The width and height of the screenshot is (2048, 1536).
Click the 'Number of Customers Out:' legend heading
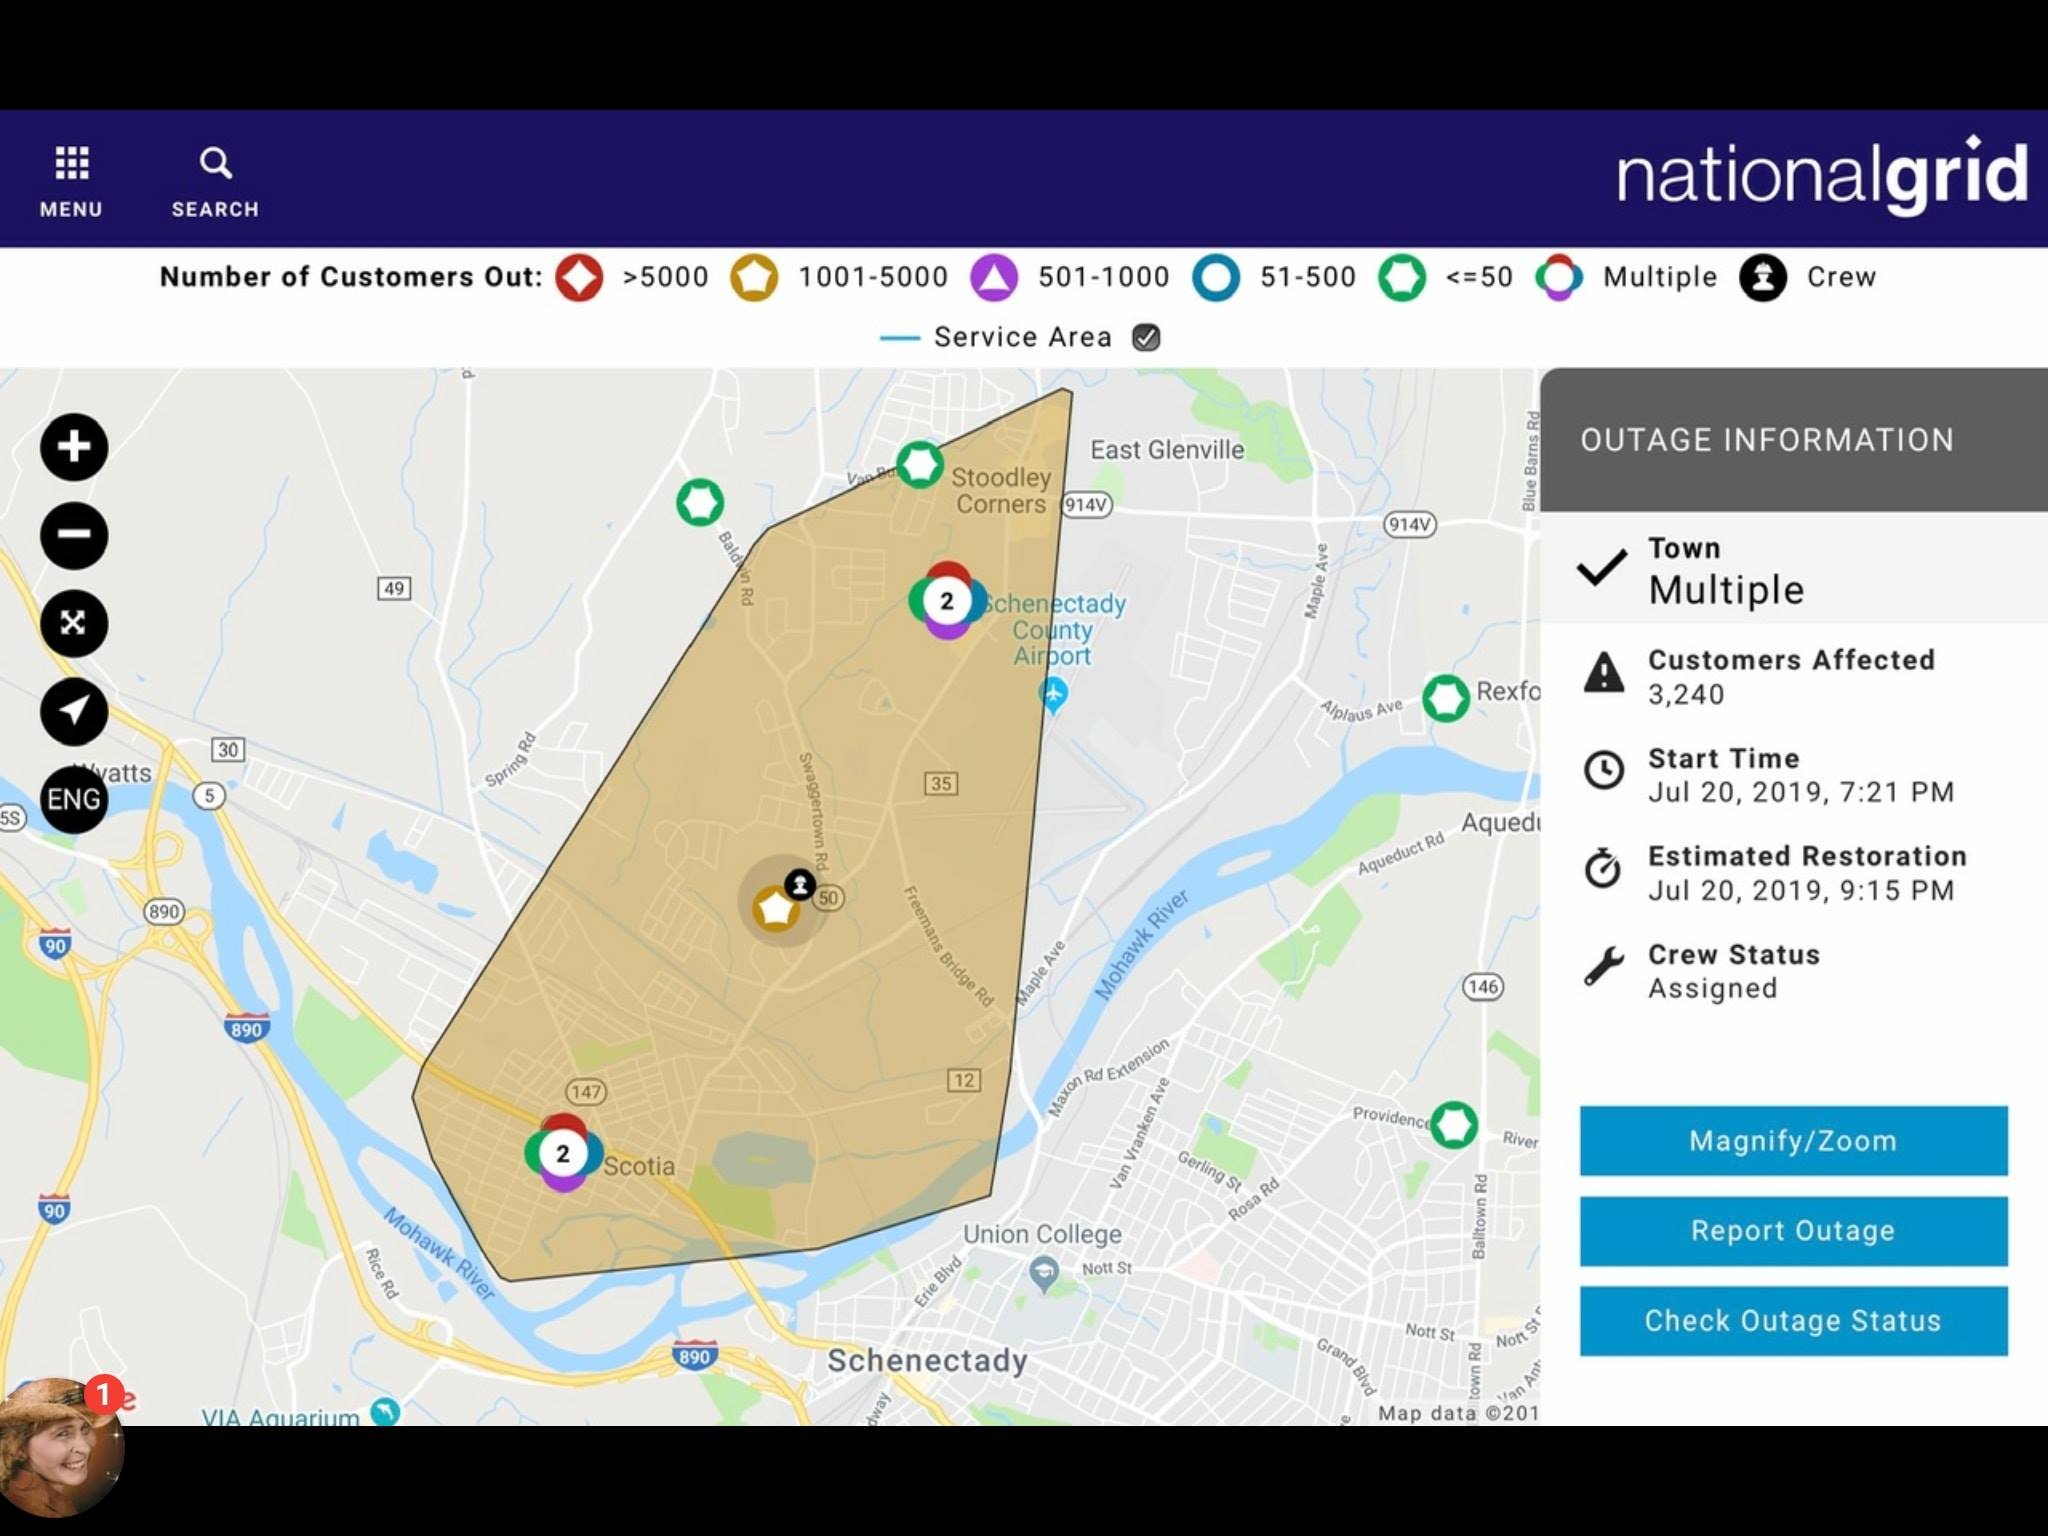pyautogui.click(x=351, y=277)
